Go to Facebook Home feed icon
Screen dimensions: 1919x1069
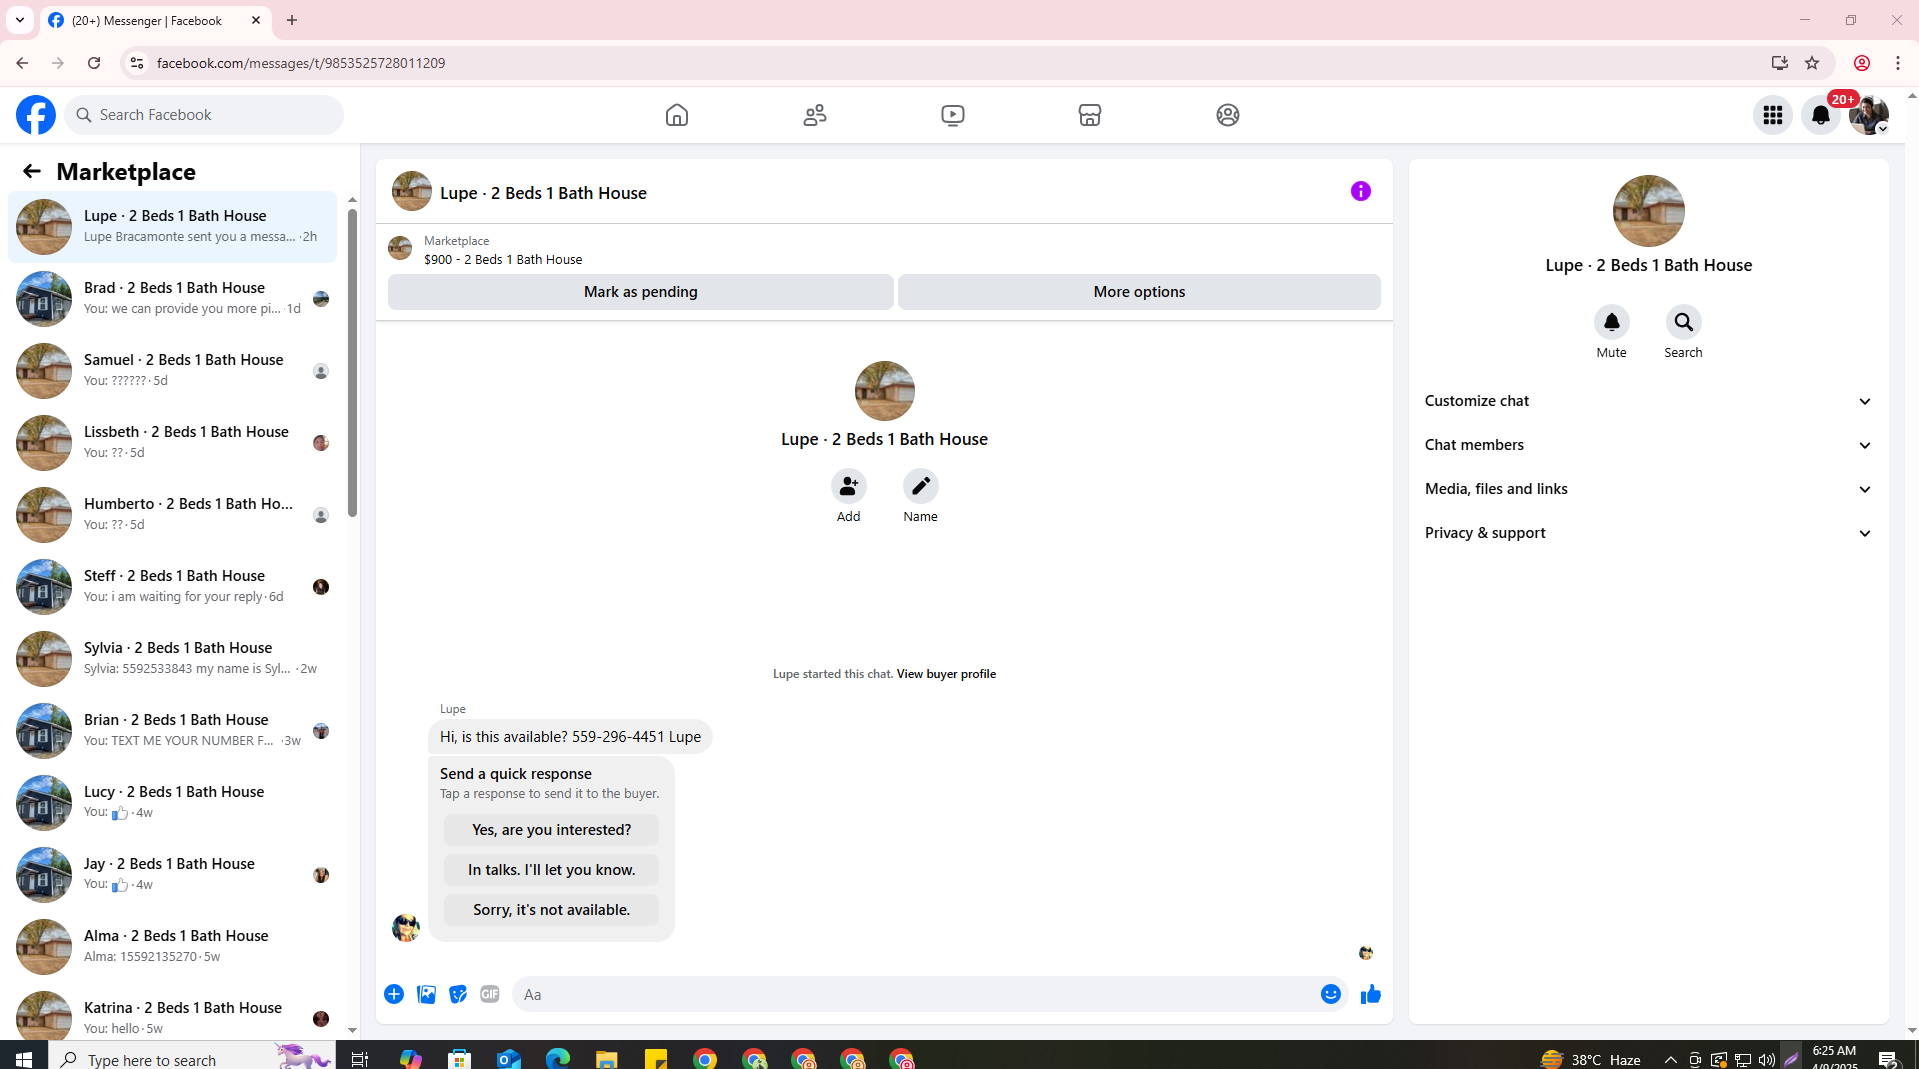(677, 115)
